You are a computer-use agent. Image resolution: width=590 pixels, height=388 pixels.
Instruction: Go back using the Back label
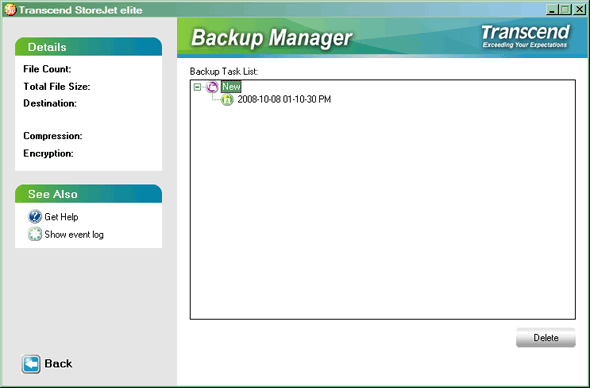58,364
